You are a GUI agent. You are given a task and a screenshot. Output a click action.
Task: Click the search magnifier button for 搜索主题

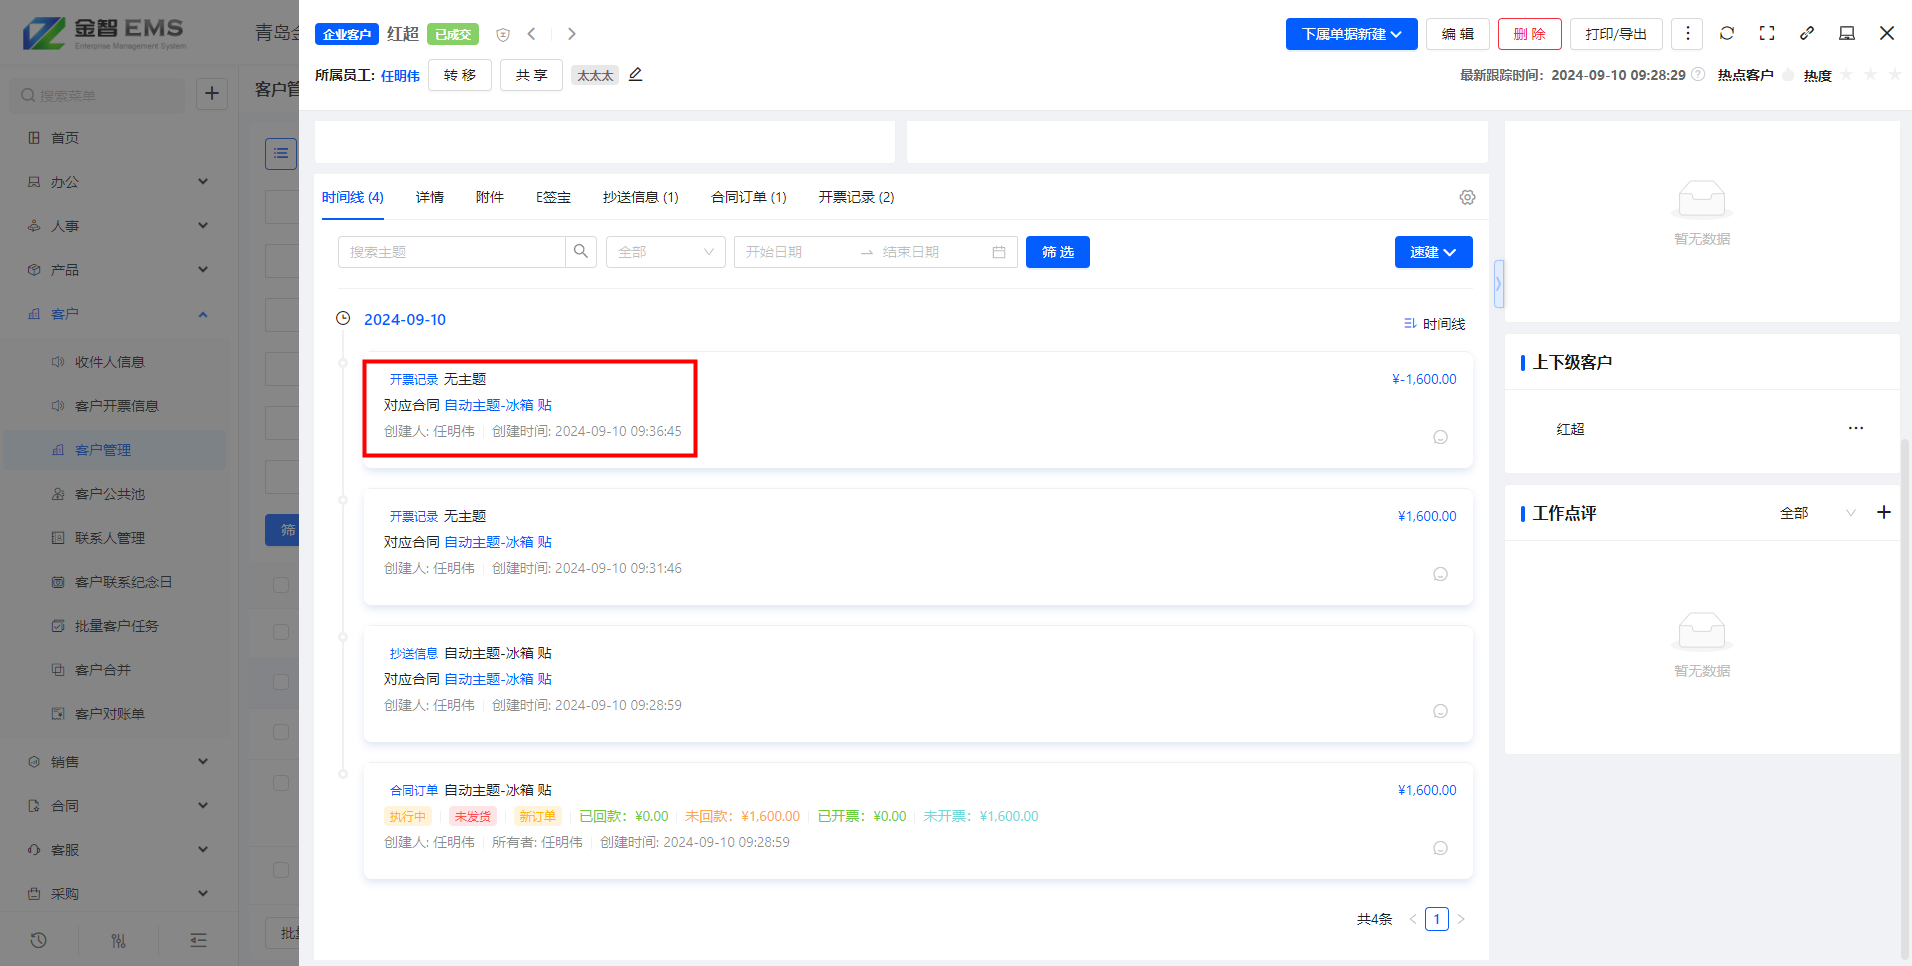tap(581, 252)
